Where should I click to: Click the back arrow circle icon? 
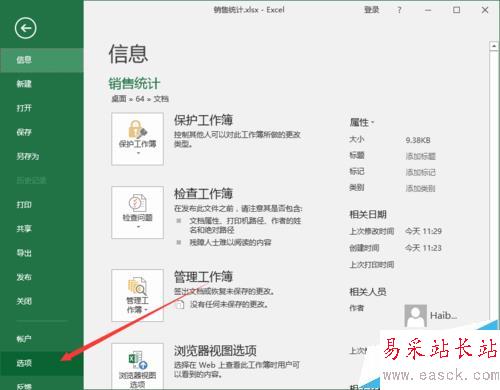click(x=25, y=28)
